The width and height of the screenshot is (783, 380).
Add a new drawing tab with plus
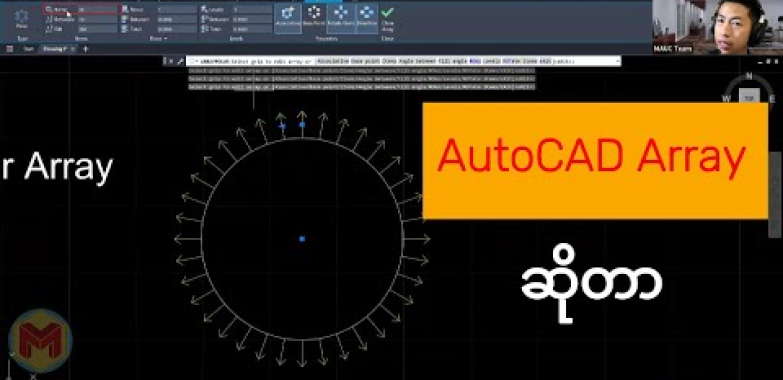[85, 49]
